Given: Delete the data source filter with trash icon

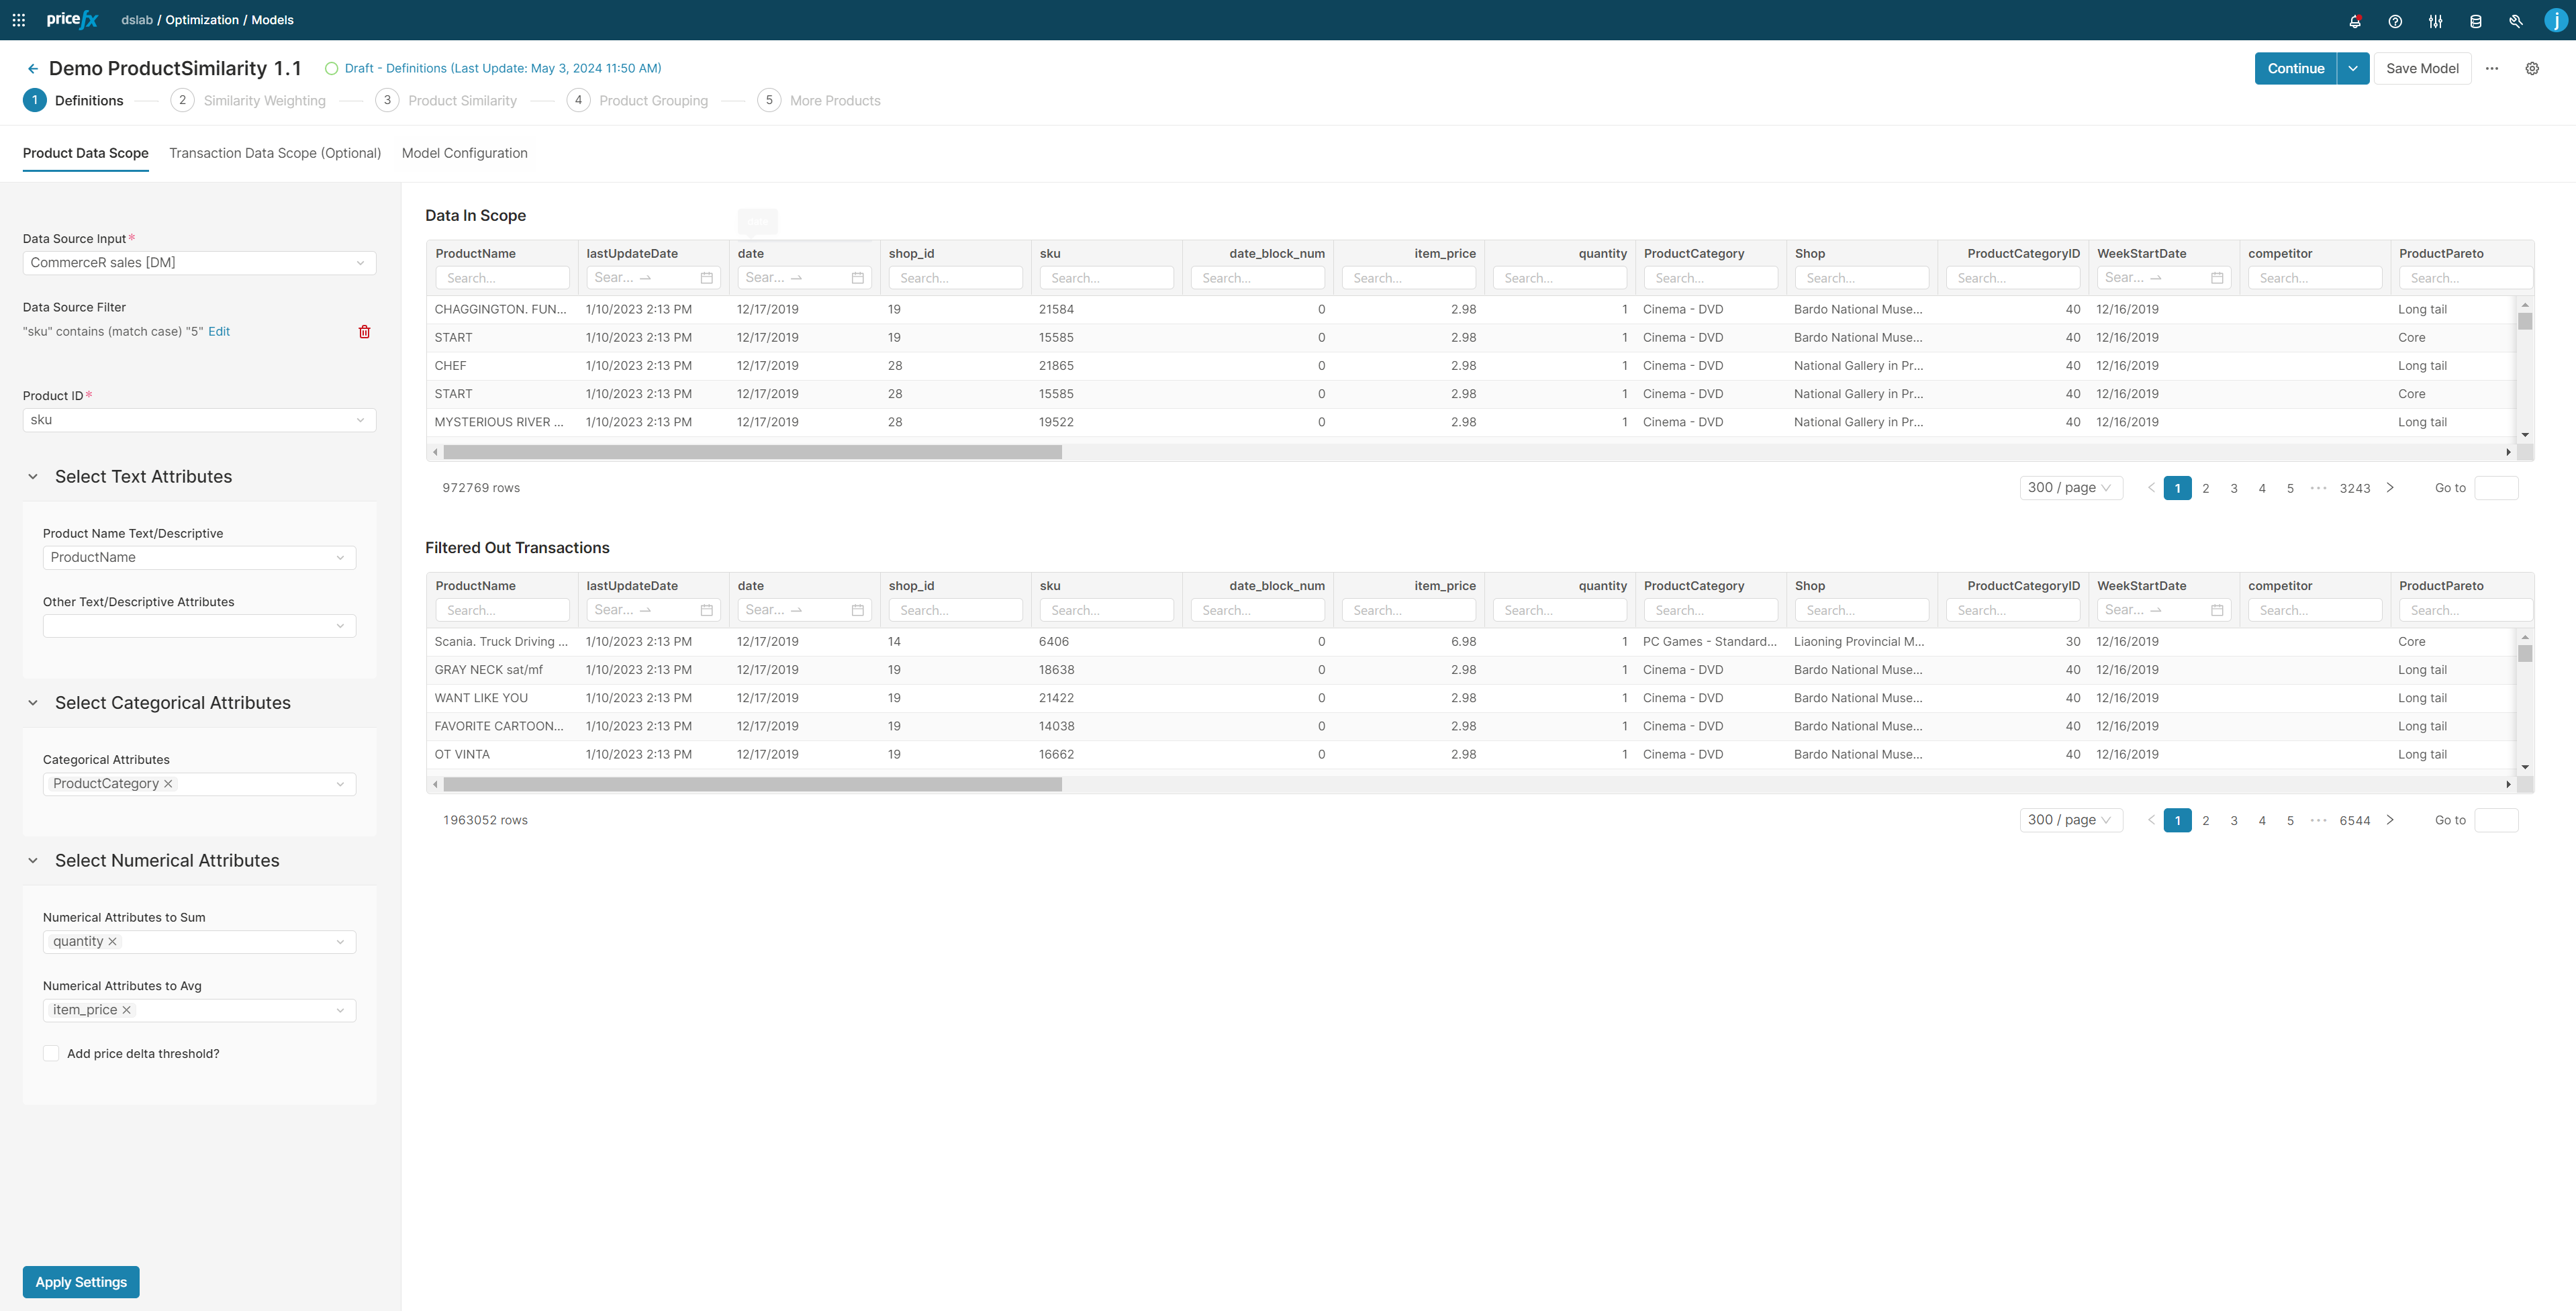Looking at the screenshot, I should click(364, 332).
